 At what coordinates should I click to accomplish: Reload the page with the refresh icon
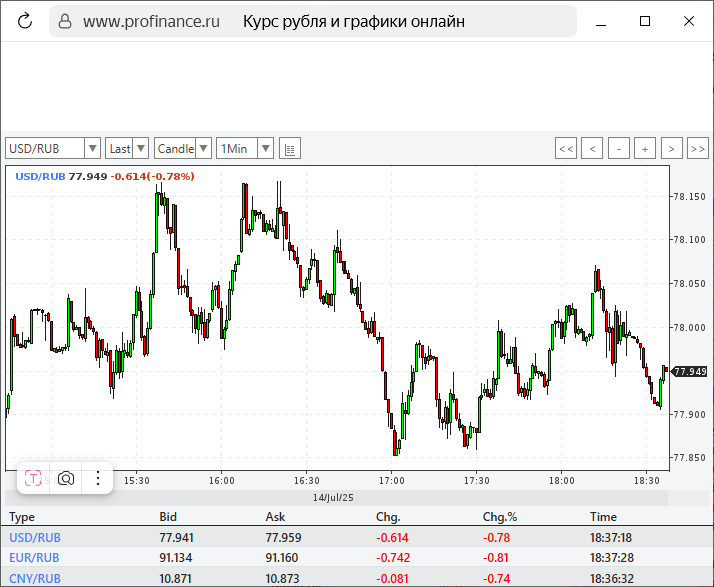[x=25, y=21]
